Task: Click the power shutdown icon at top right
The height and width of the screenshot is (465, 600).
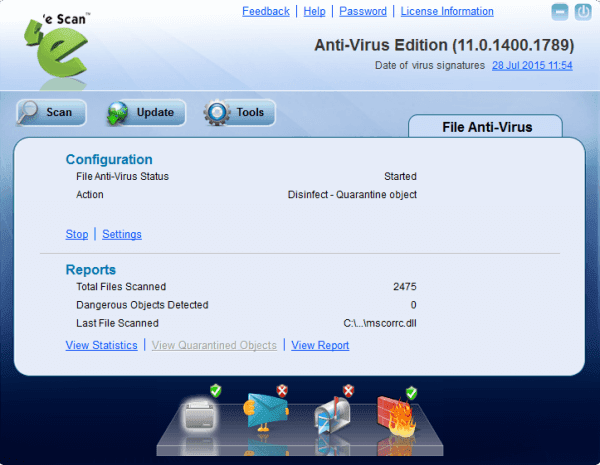Action: coord(583,12)
